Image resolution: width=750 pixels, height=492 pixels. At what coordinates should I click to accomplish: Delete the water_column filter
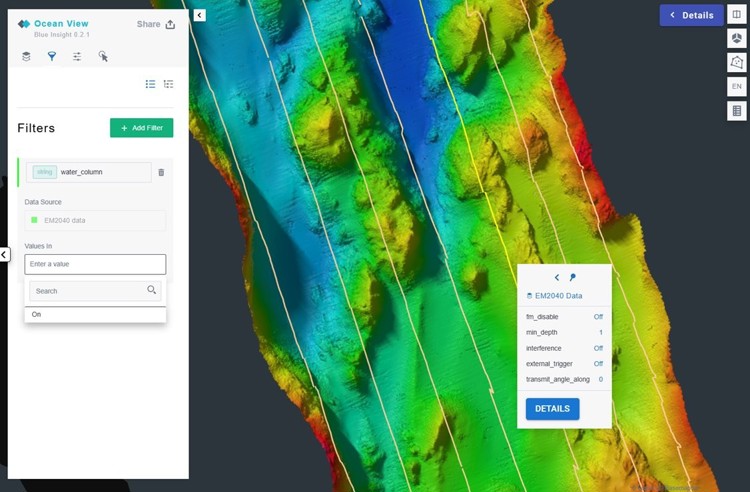point(161,172)
